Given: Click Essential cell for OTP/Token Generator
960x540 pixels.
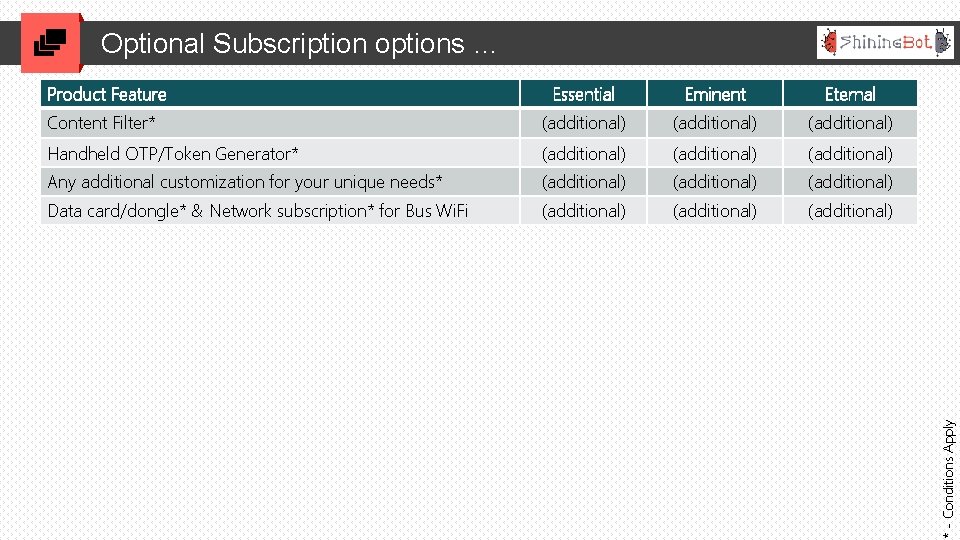Looking at the screenshot, I should (583, 153).
